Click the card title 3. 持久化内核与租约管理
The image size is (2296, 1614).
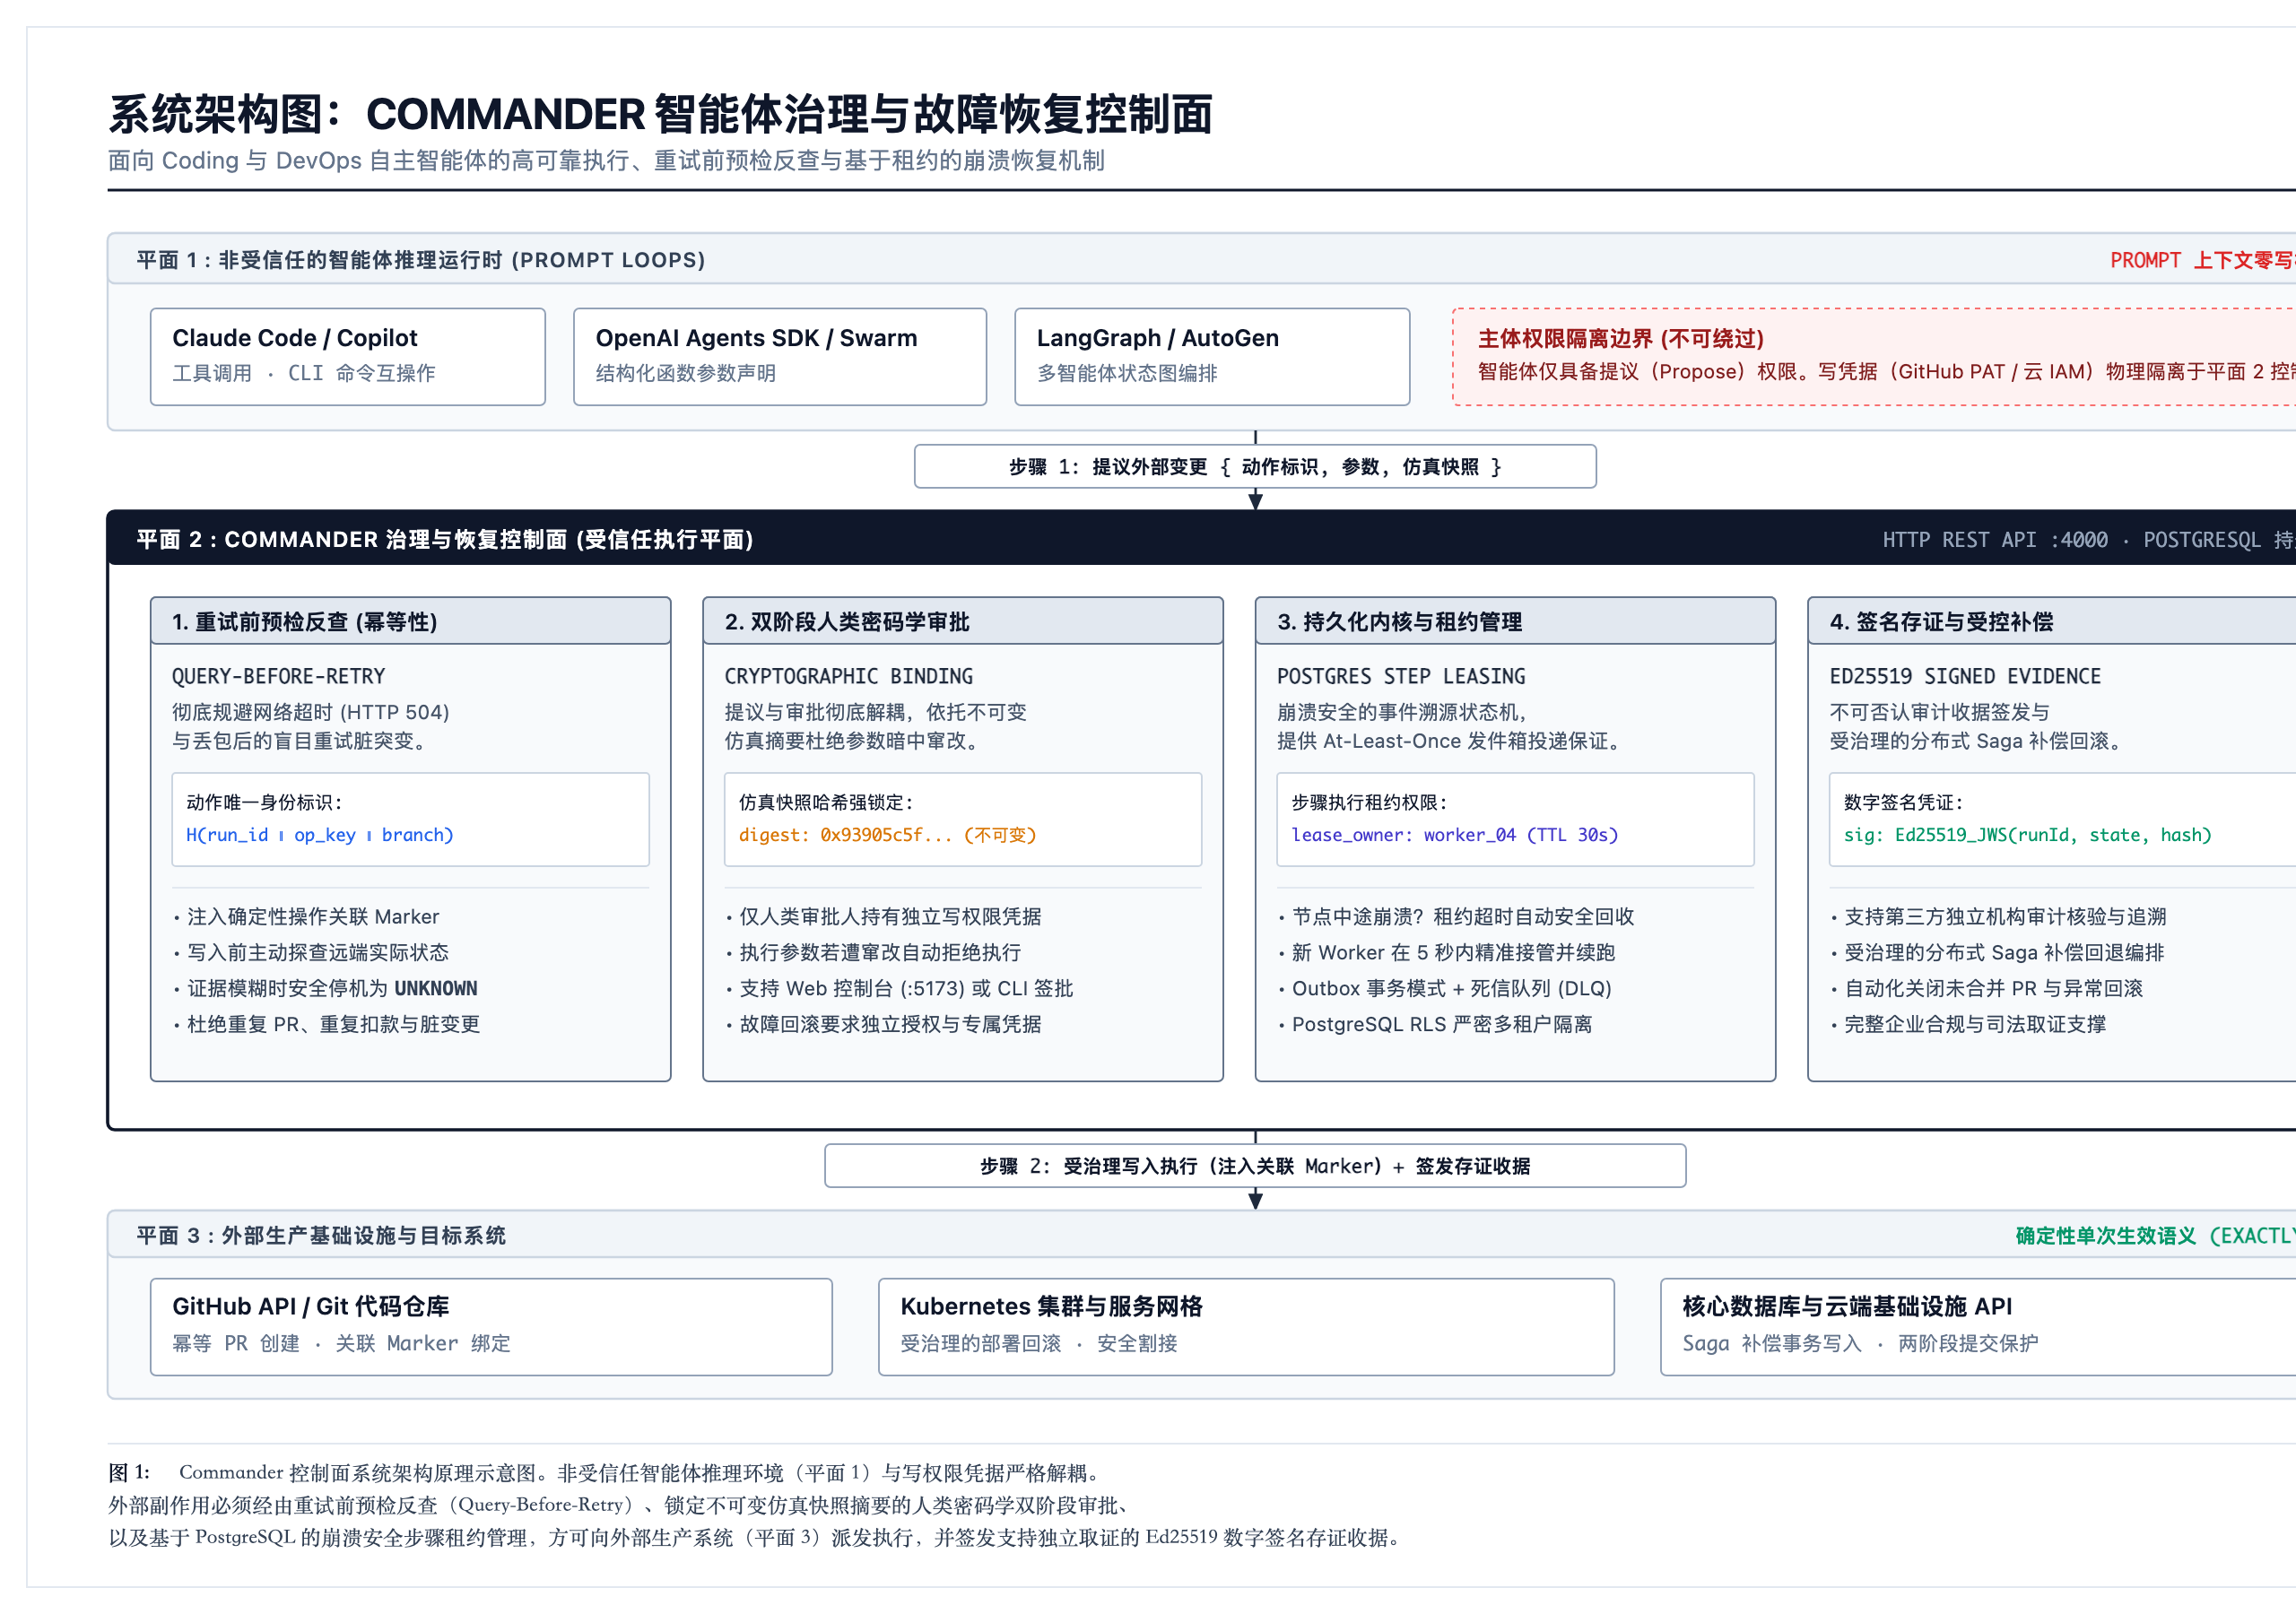click(1399, 621)
